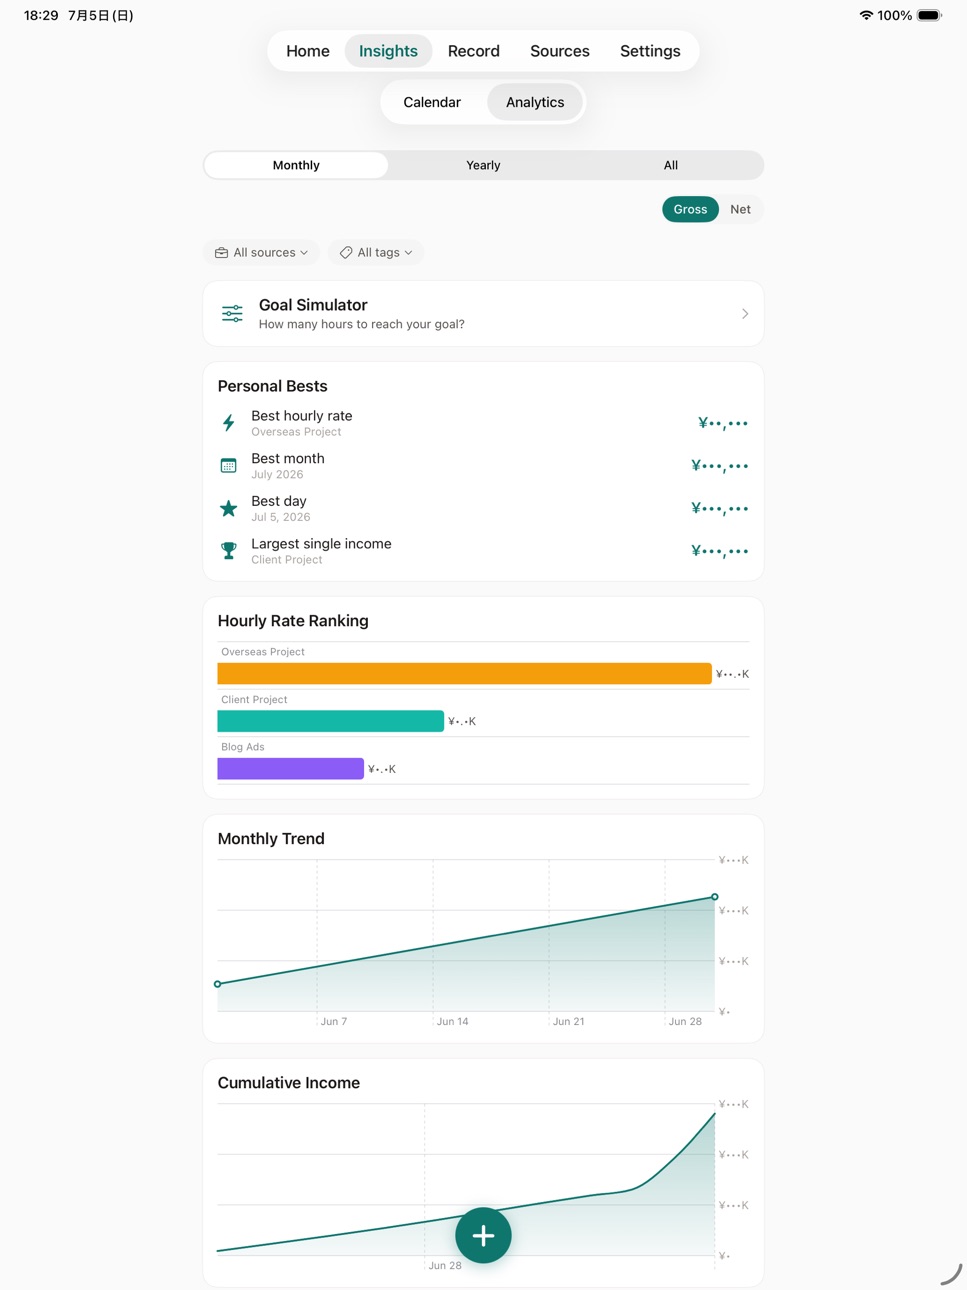Open the Record tab

tap(474, 51)
